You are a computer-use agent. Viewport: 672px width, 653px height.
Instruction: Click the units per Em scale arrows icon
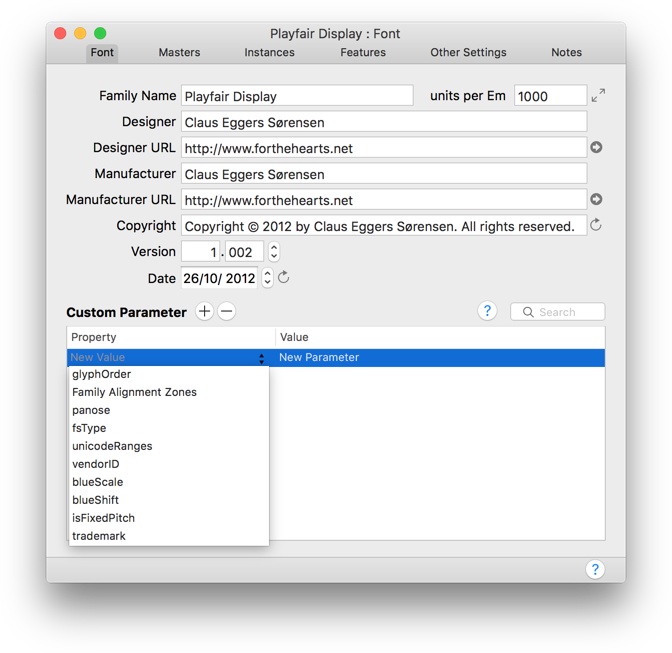click(x=598, y=95)
